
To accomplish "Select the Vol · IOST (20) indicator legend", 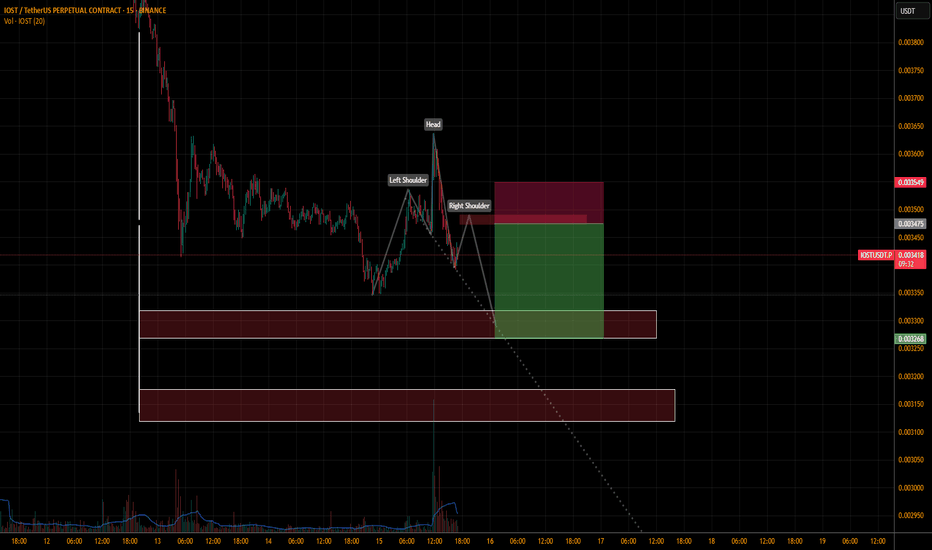I will click(x=24, y=21).
